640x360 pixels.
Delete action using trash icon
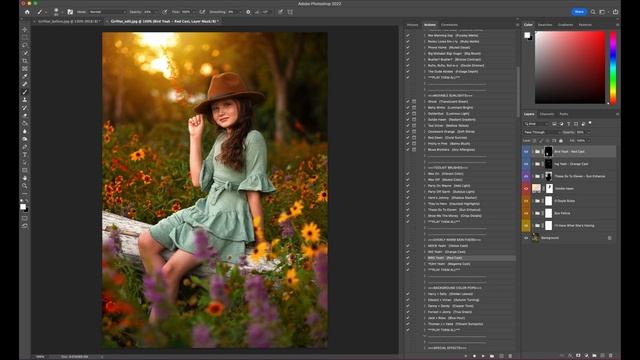point(511,356)
